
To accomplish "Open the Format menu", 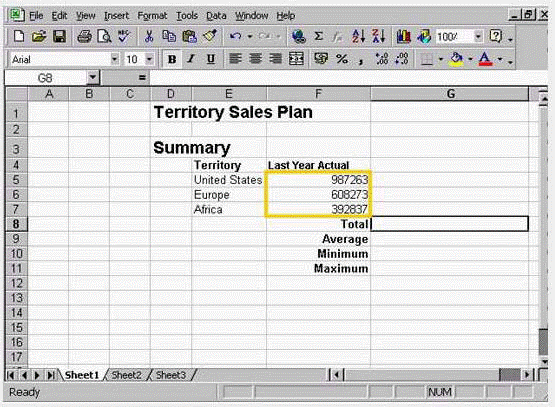I will coord(152,16).
